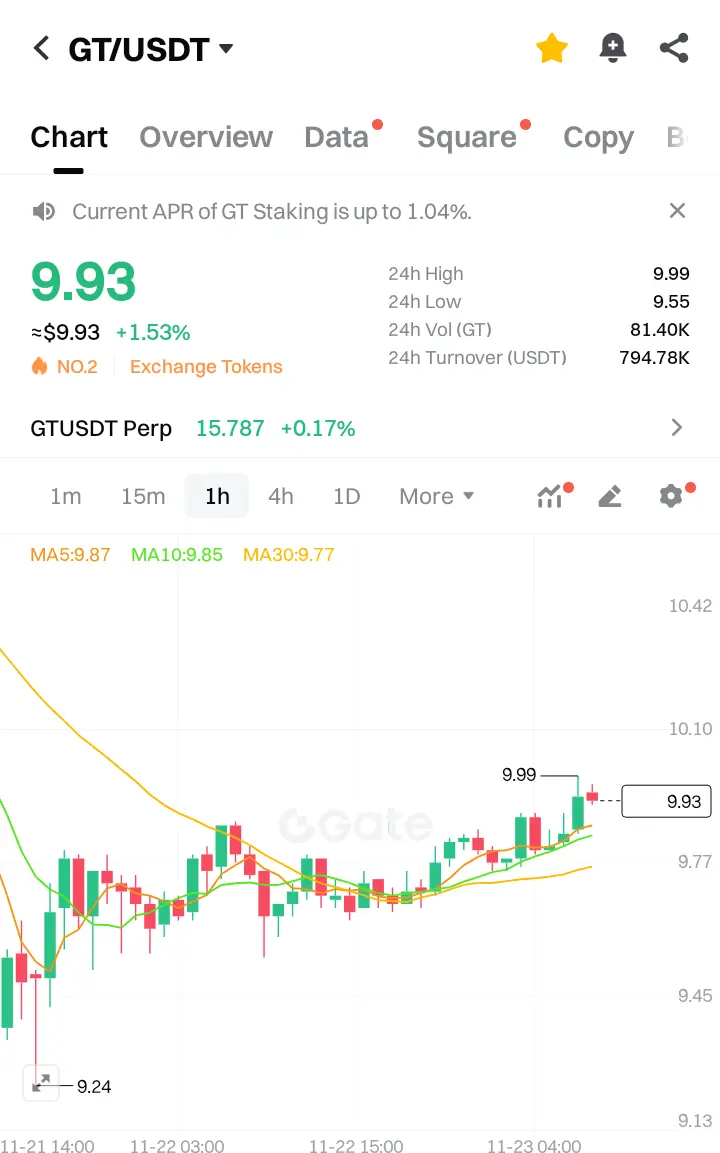Tap the MA30:9.77 indicator label
Image resolution: width=720 pixels, height=1153 pixels.
click(x=288, y=554)
